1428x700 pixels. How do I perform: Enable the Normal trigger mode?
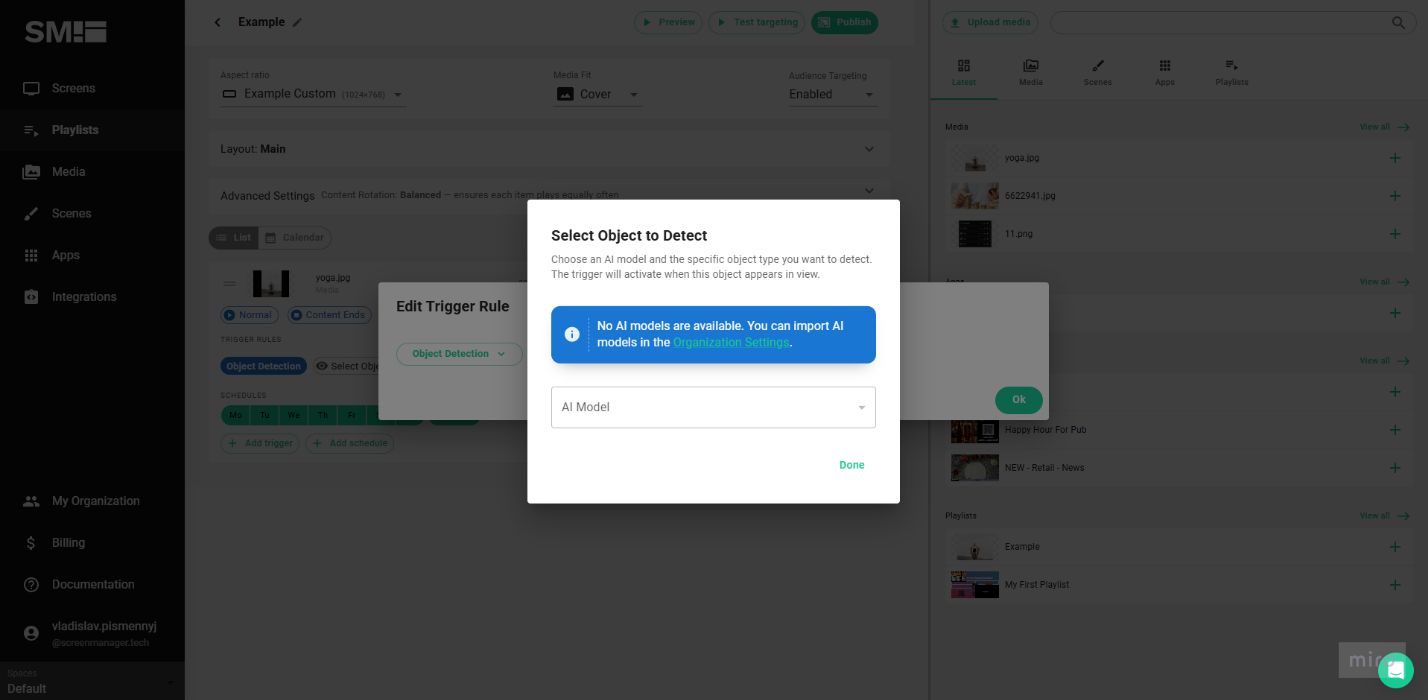tap(248, 315)
